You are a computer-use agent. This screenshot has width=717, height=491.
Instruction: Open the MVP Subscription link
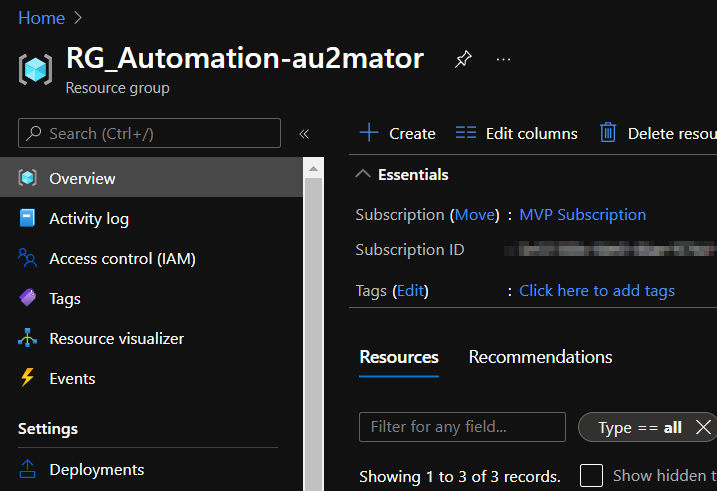583,214
